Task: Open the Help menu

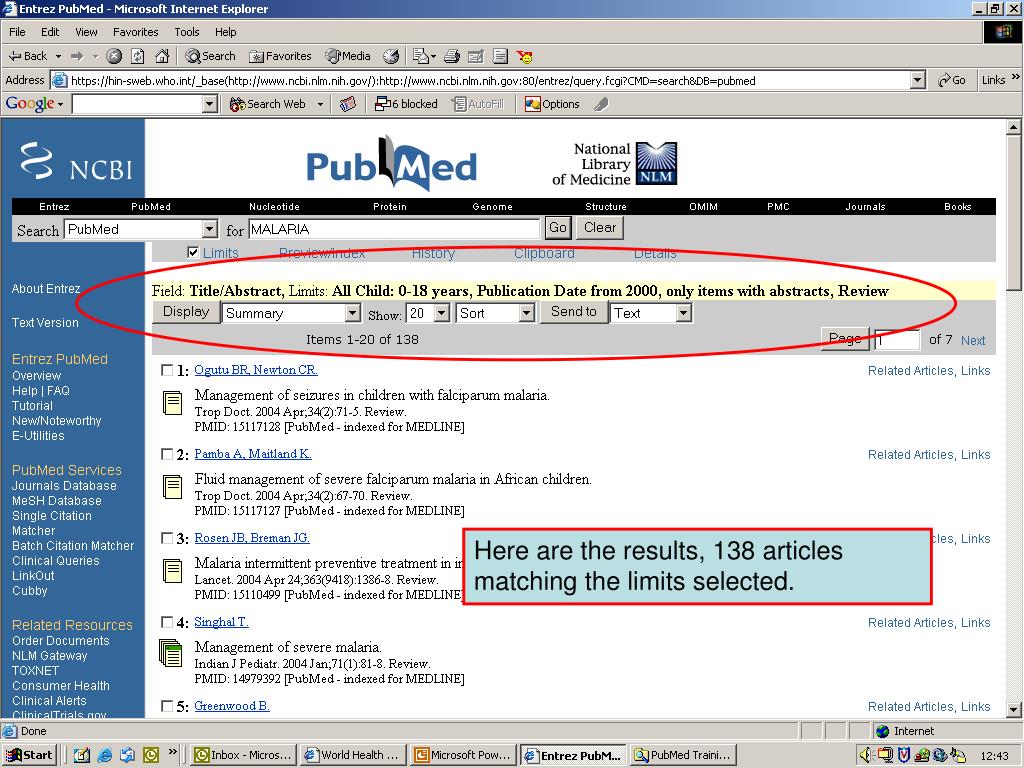Action: point(225,32)
